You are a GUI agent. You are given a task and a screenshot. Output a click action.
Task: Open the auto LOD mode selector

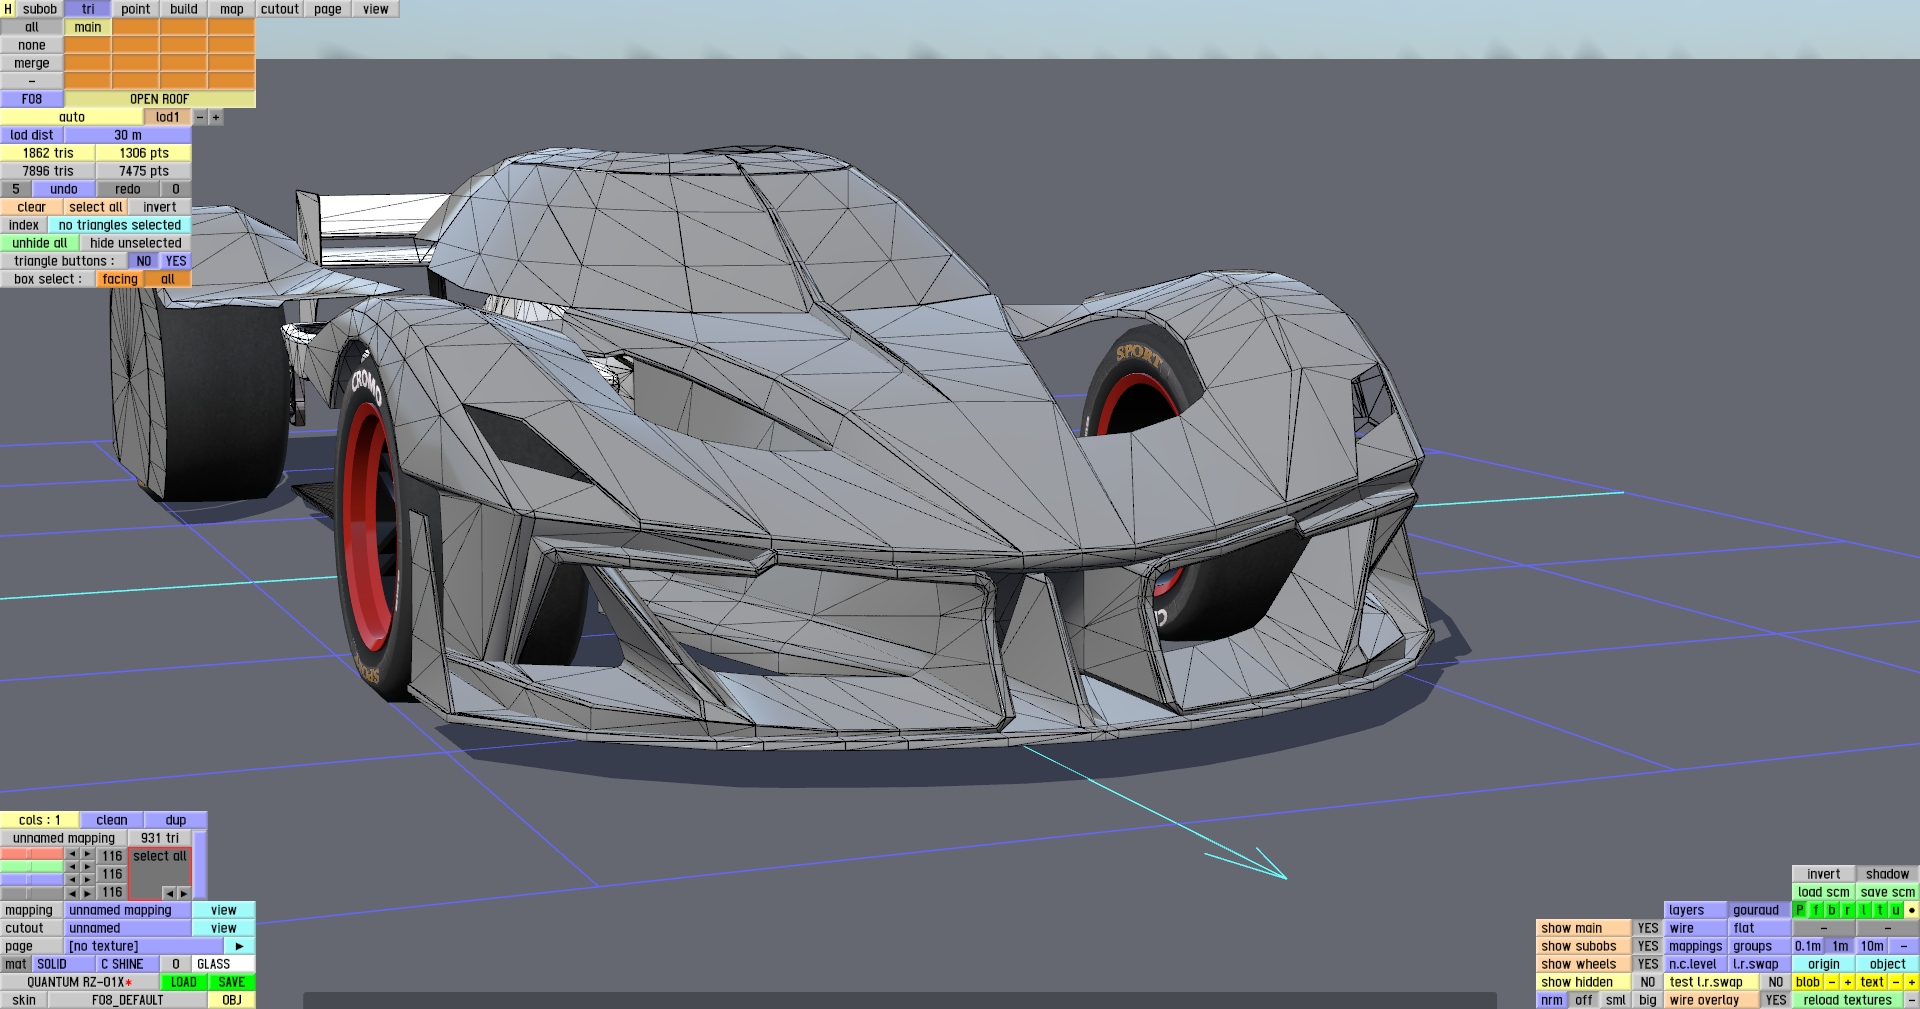(72, 117)
